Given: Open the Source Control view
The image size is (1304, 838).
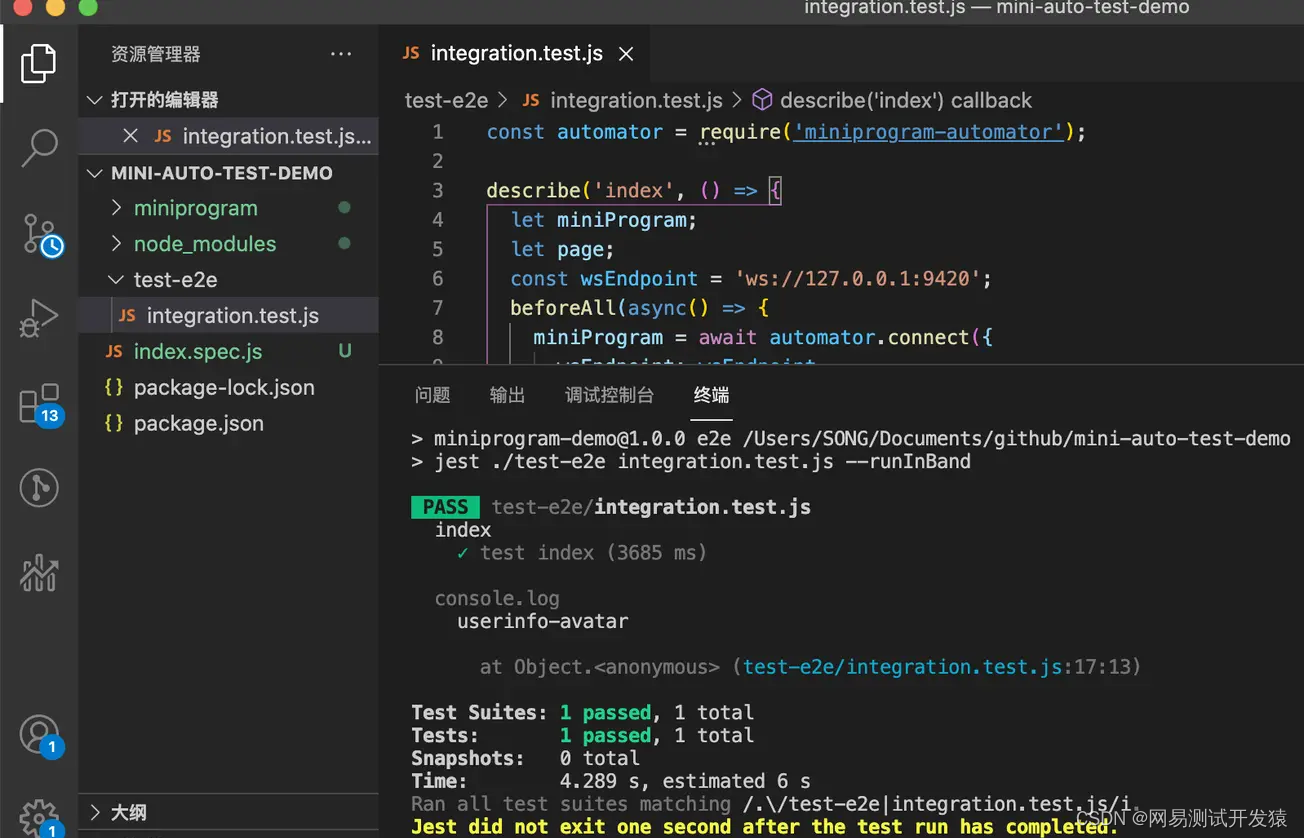Looking at the screenshot, I should (x=41, y=235).
